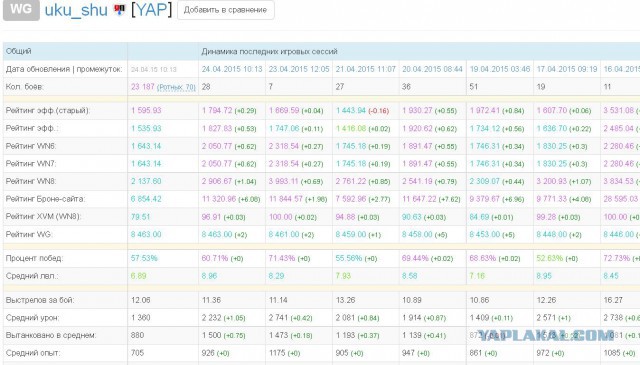Click the Средний лвл. row label
This screenshot has width=640, height=365.
pyautogui.click(x=32, y=276)
